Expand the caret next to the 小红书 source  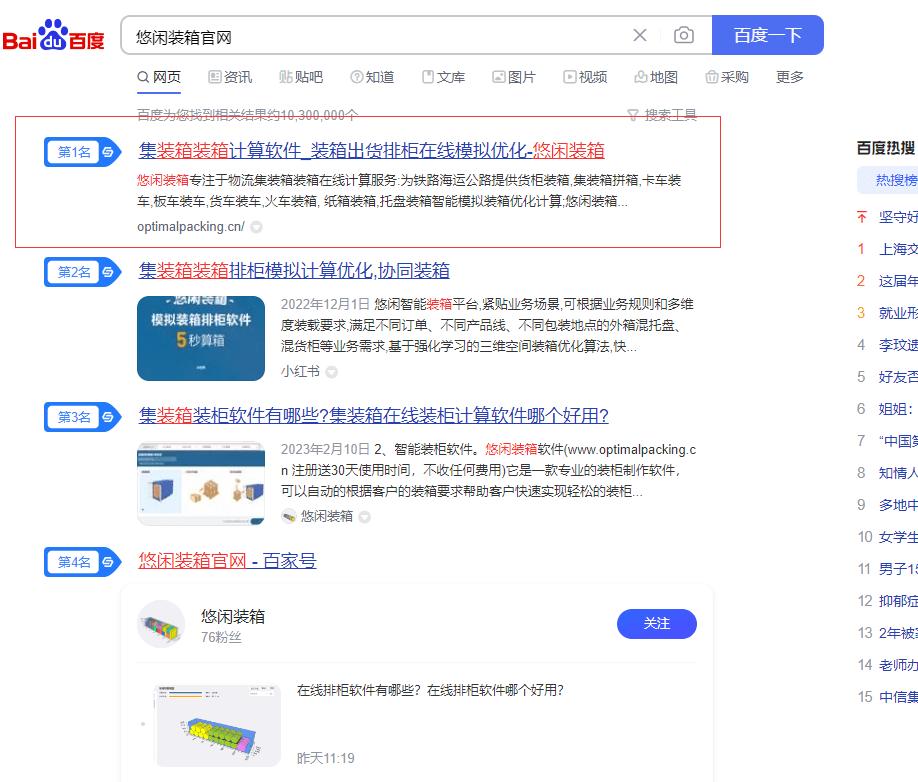[331, 371]
